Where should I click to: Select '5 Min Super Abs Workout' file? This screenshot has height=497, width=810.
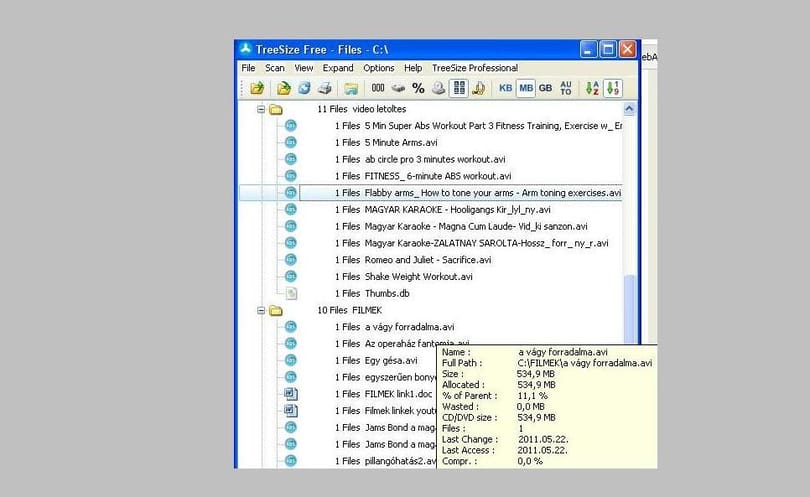coord(478,126)
